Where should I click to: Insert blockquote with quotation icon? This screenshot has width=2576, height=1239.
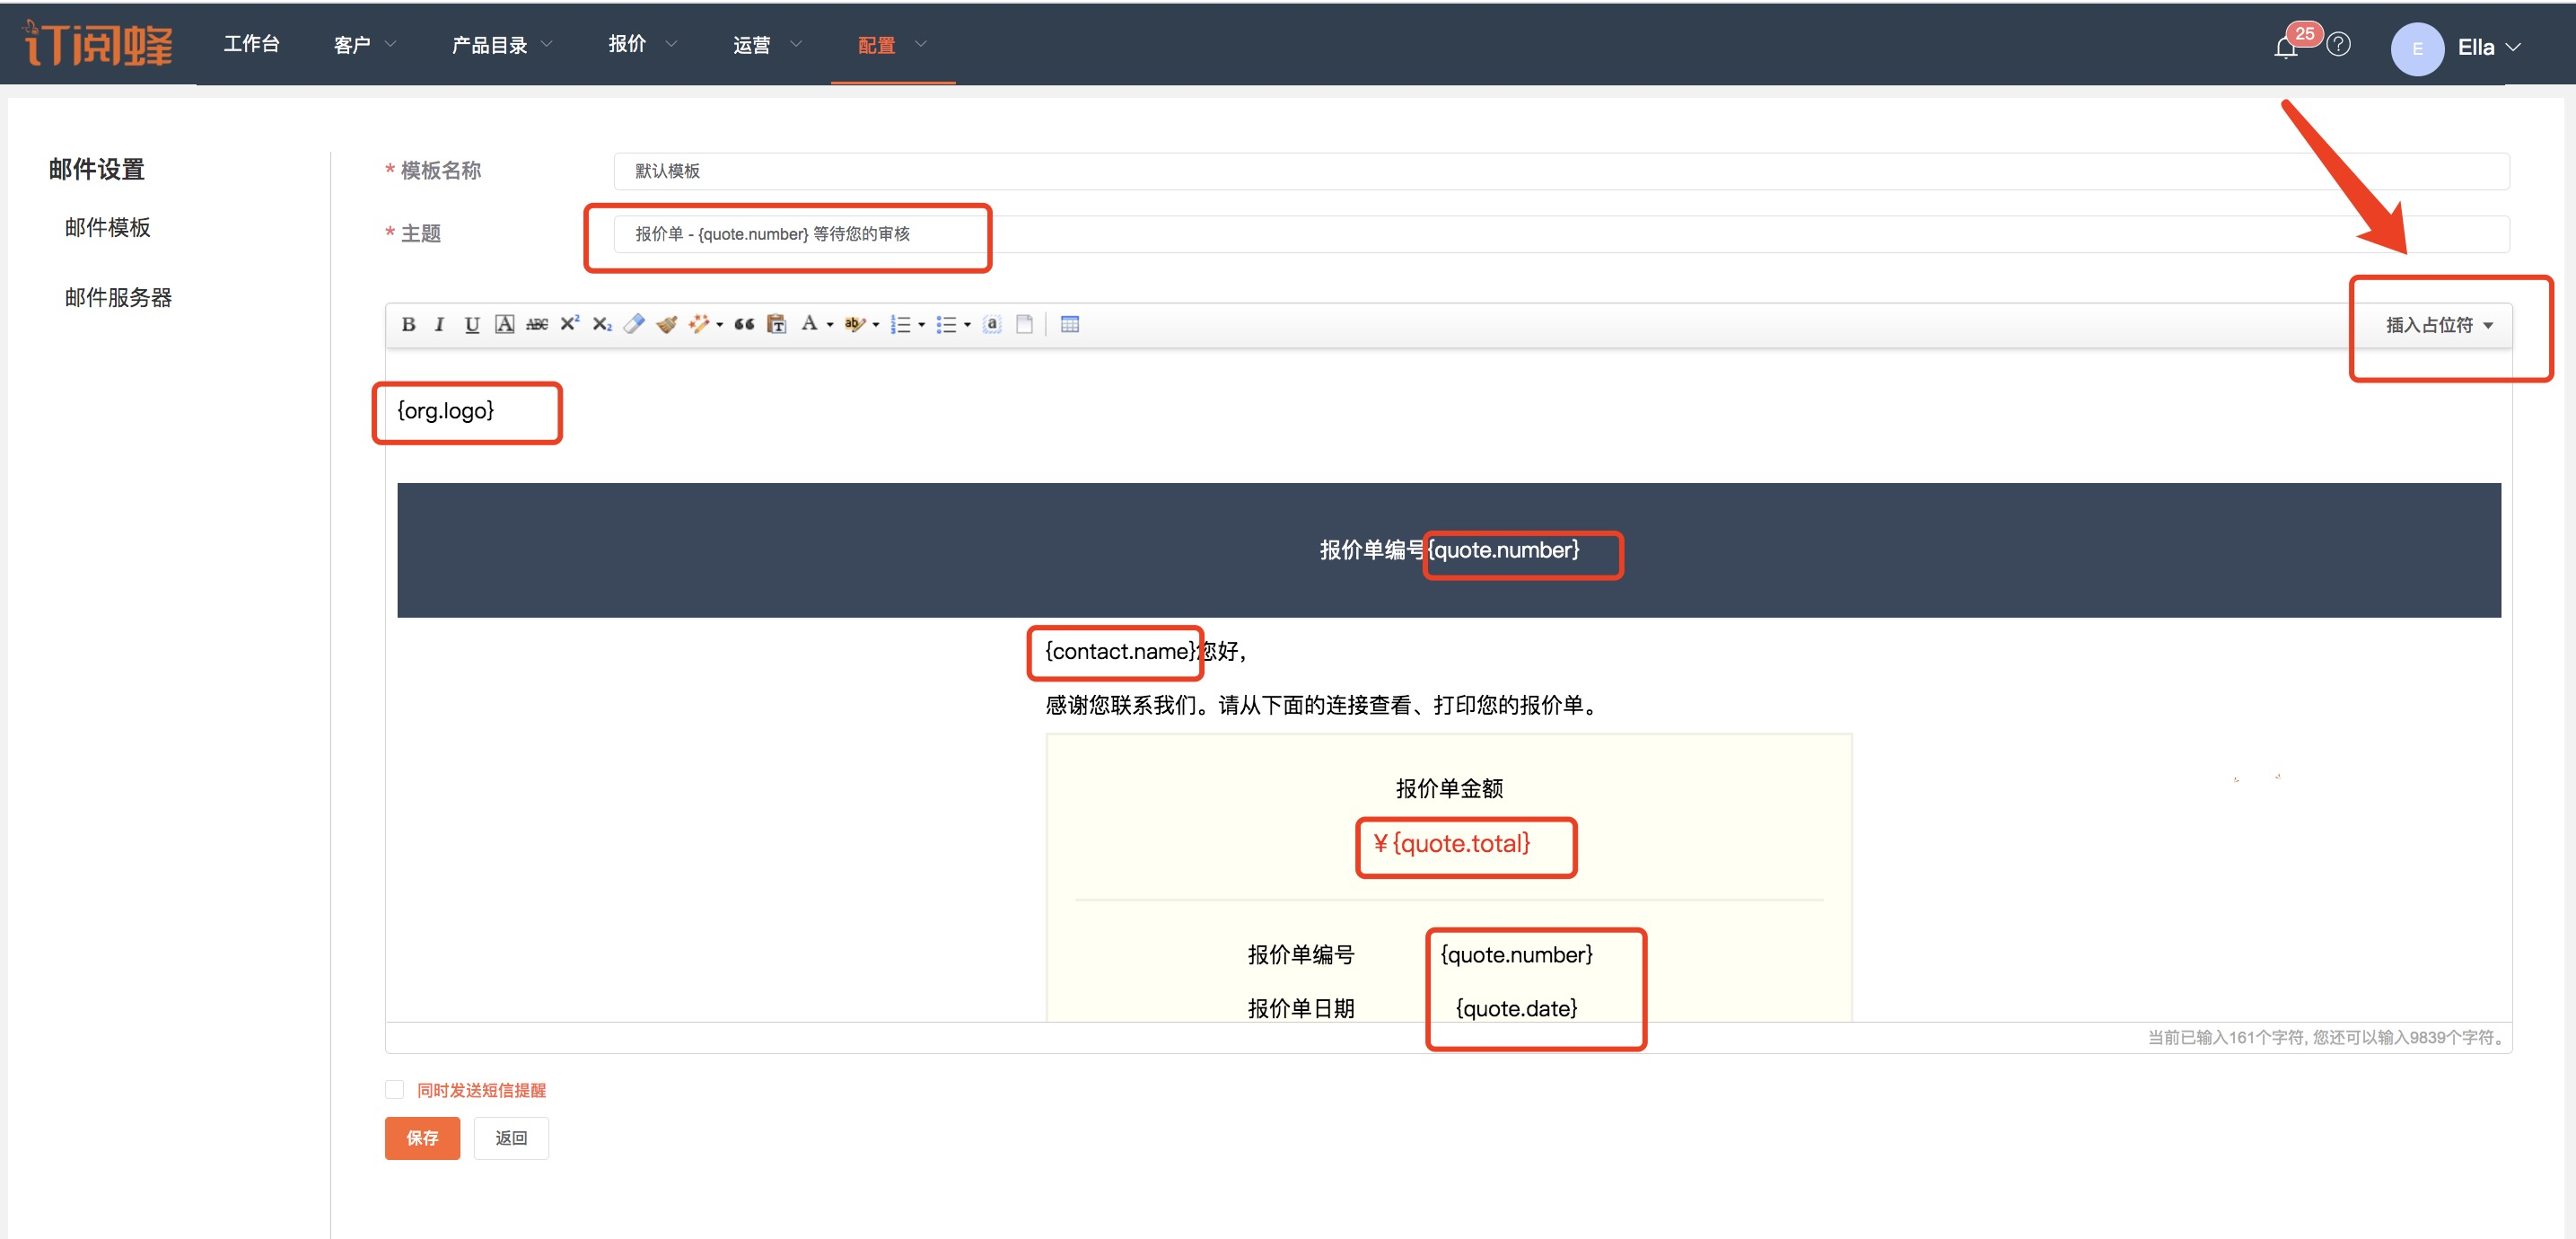point(743,324)
